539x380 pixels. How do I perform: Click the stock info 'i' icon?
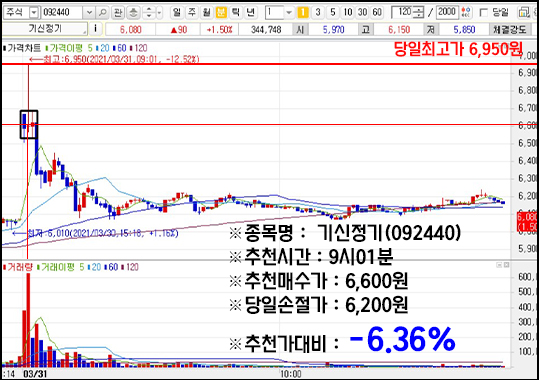[x=95, y=29]
